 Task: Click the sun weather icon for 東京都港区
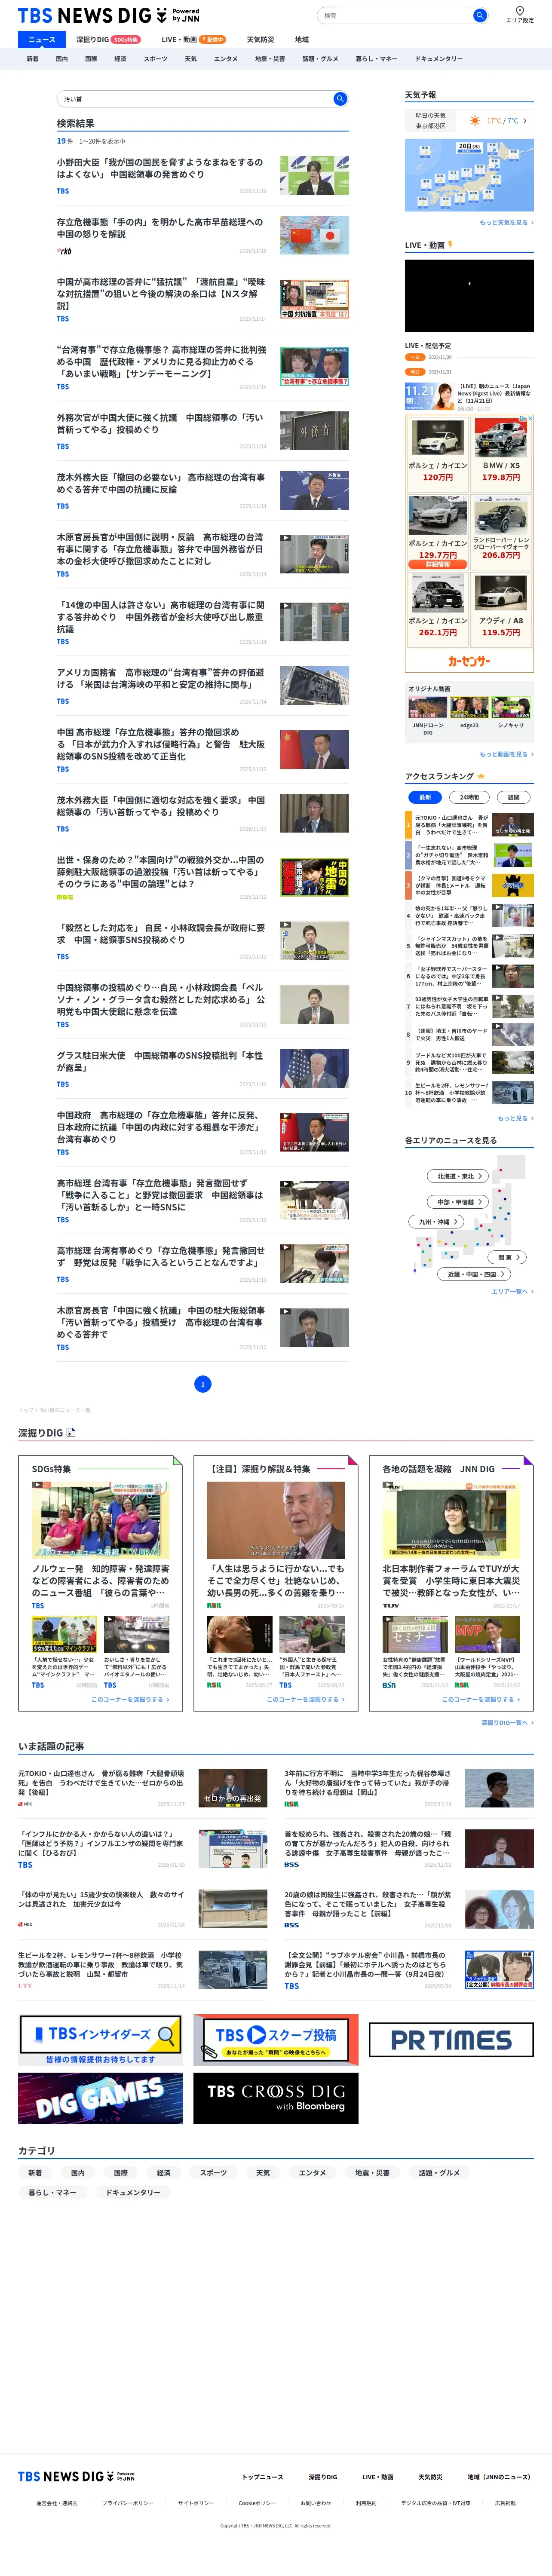coord(475,121)
